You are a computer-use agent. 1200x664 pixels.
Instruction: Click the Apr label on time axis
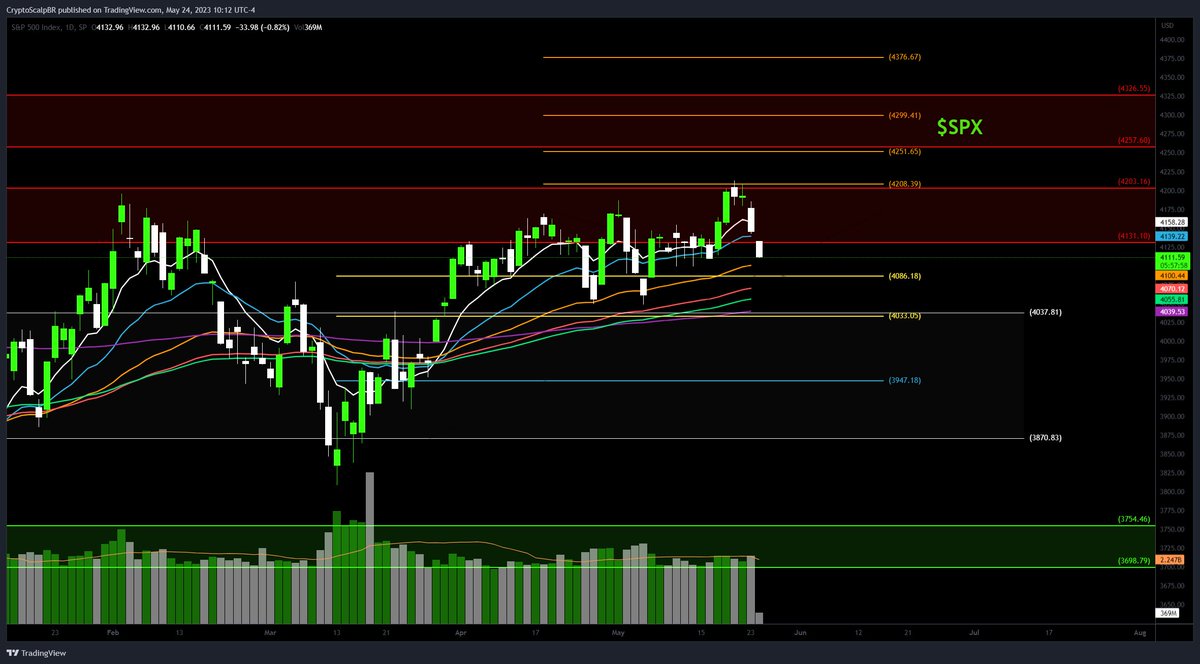pyautogui.click(x=460, y=635)
